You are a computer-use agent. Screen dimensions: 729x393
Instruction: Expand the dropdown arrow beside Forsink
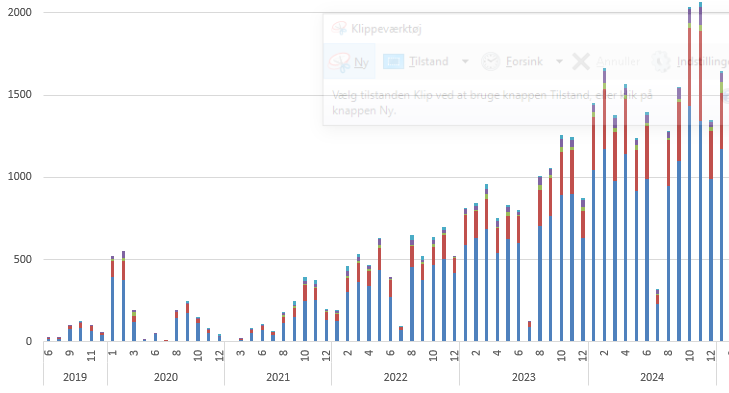[559, 61]
